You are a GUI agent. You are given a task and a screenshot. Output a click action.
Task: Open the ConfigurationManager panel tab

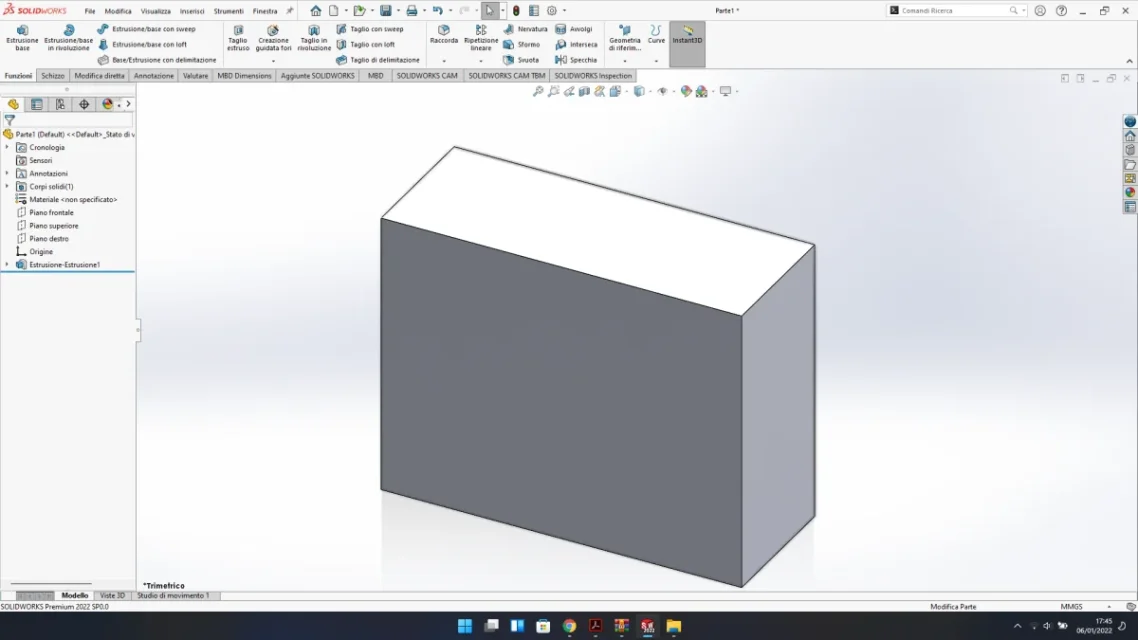coord(60,104)
